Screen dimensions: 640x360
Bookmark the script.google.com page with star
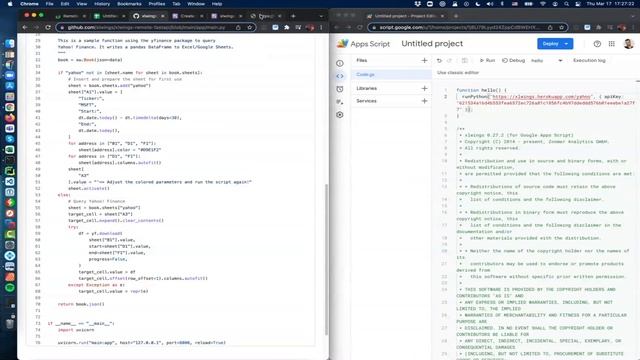tap(561, 27)
